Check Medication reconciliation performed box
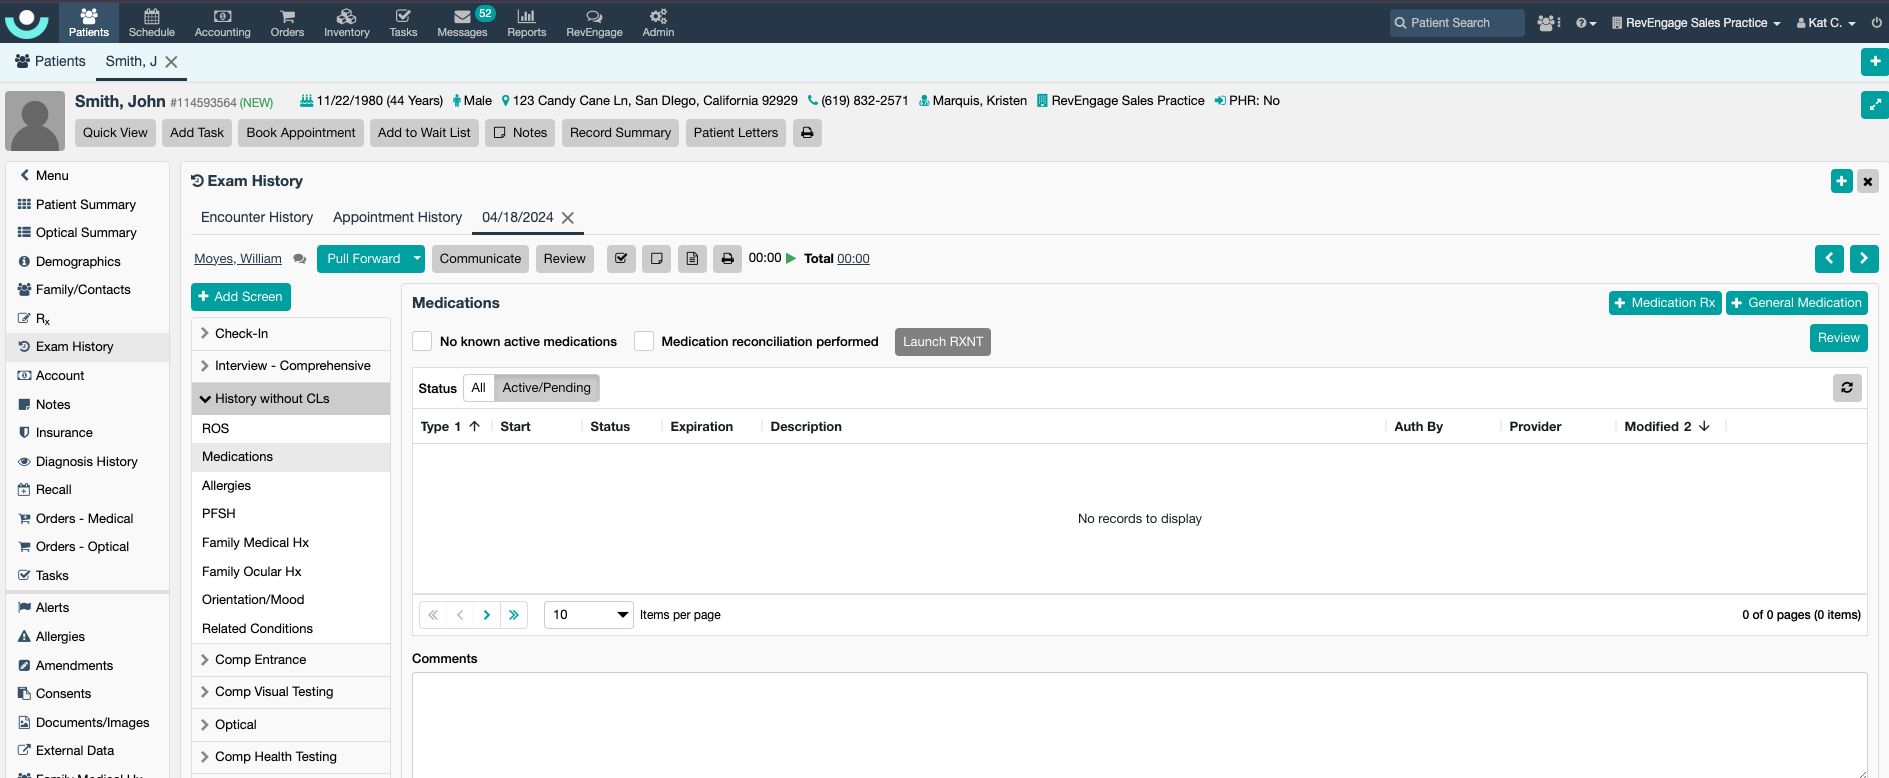This screenshot has height=778, width=1889. coord(644,342)
